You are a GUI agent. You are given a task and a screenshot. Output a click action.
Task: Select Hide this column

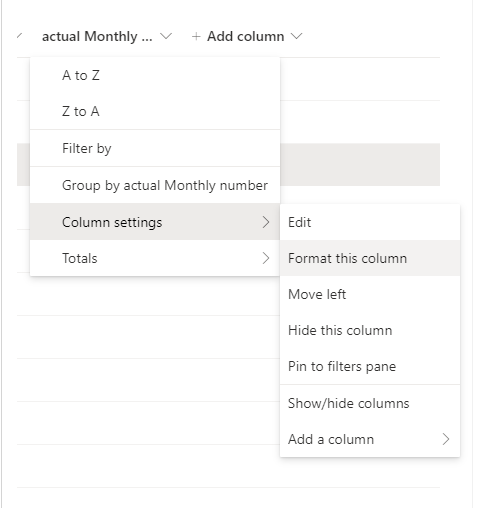370,330
